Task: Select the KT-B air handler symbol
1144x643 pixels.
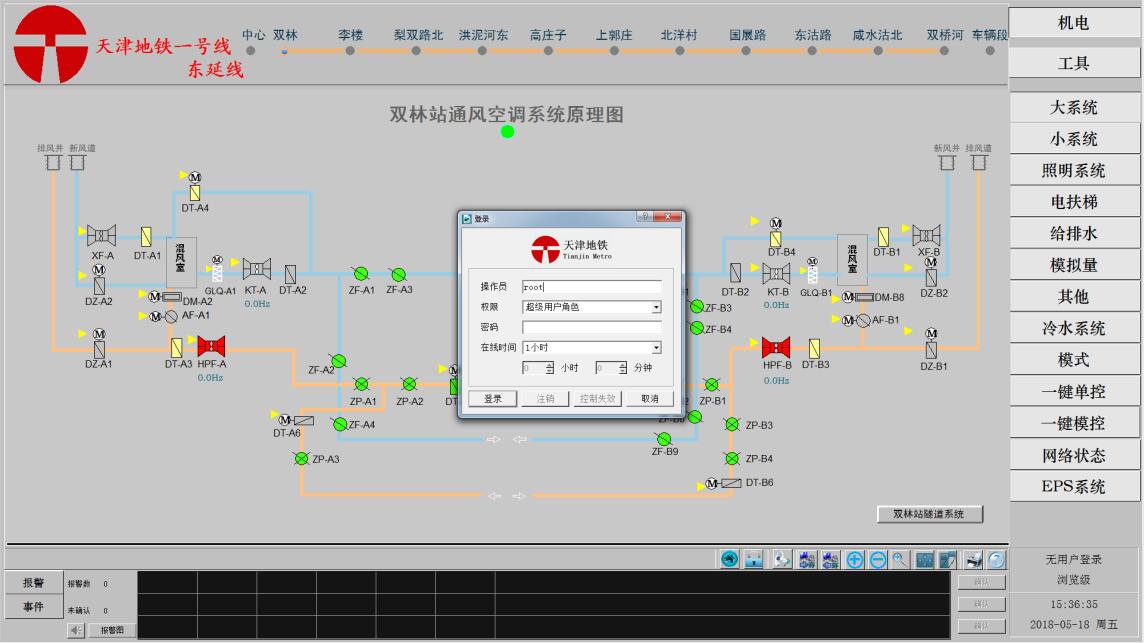Action: coord(776,274)
